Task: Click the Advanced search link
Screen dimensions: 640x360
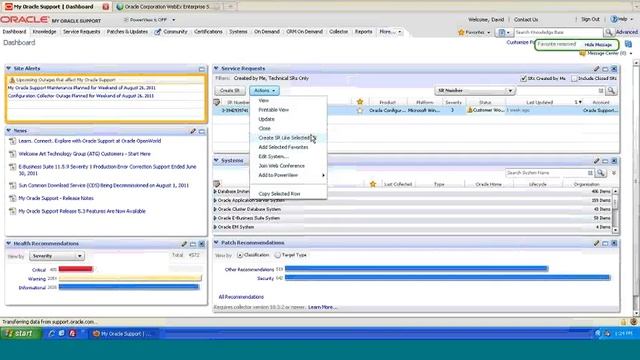Action: pyautogui.click(x=626, y=32)
